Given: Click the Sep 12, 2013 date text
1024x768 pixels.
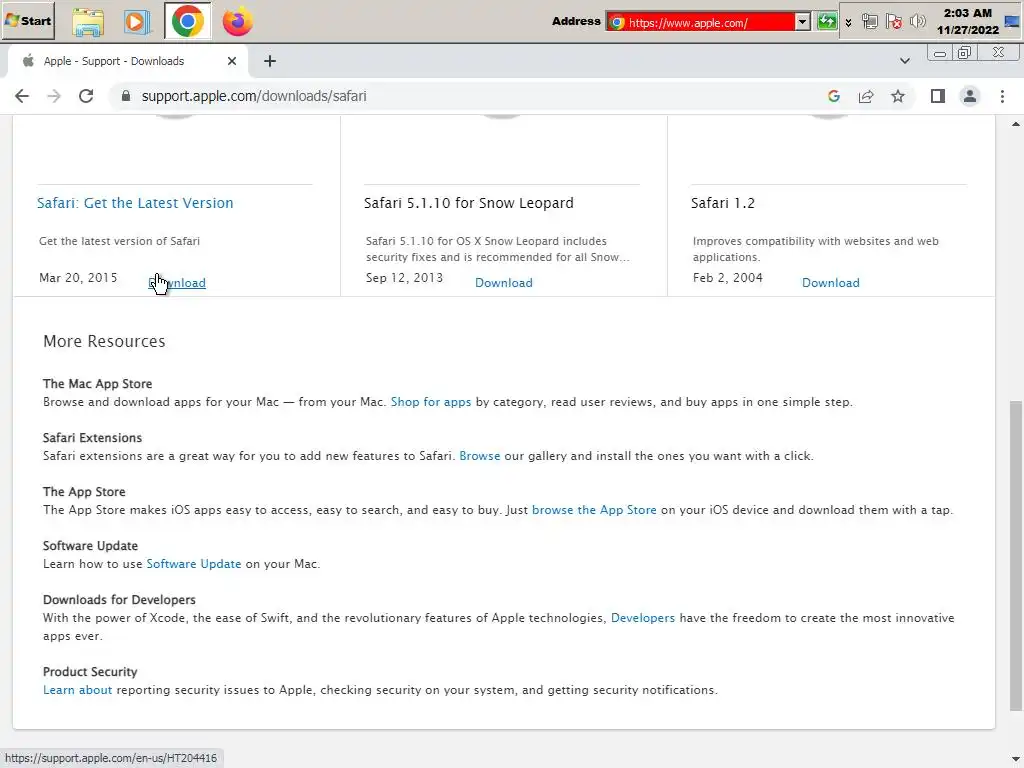Looking at the screenshot, I should coord(404,278).
